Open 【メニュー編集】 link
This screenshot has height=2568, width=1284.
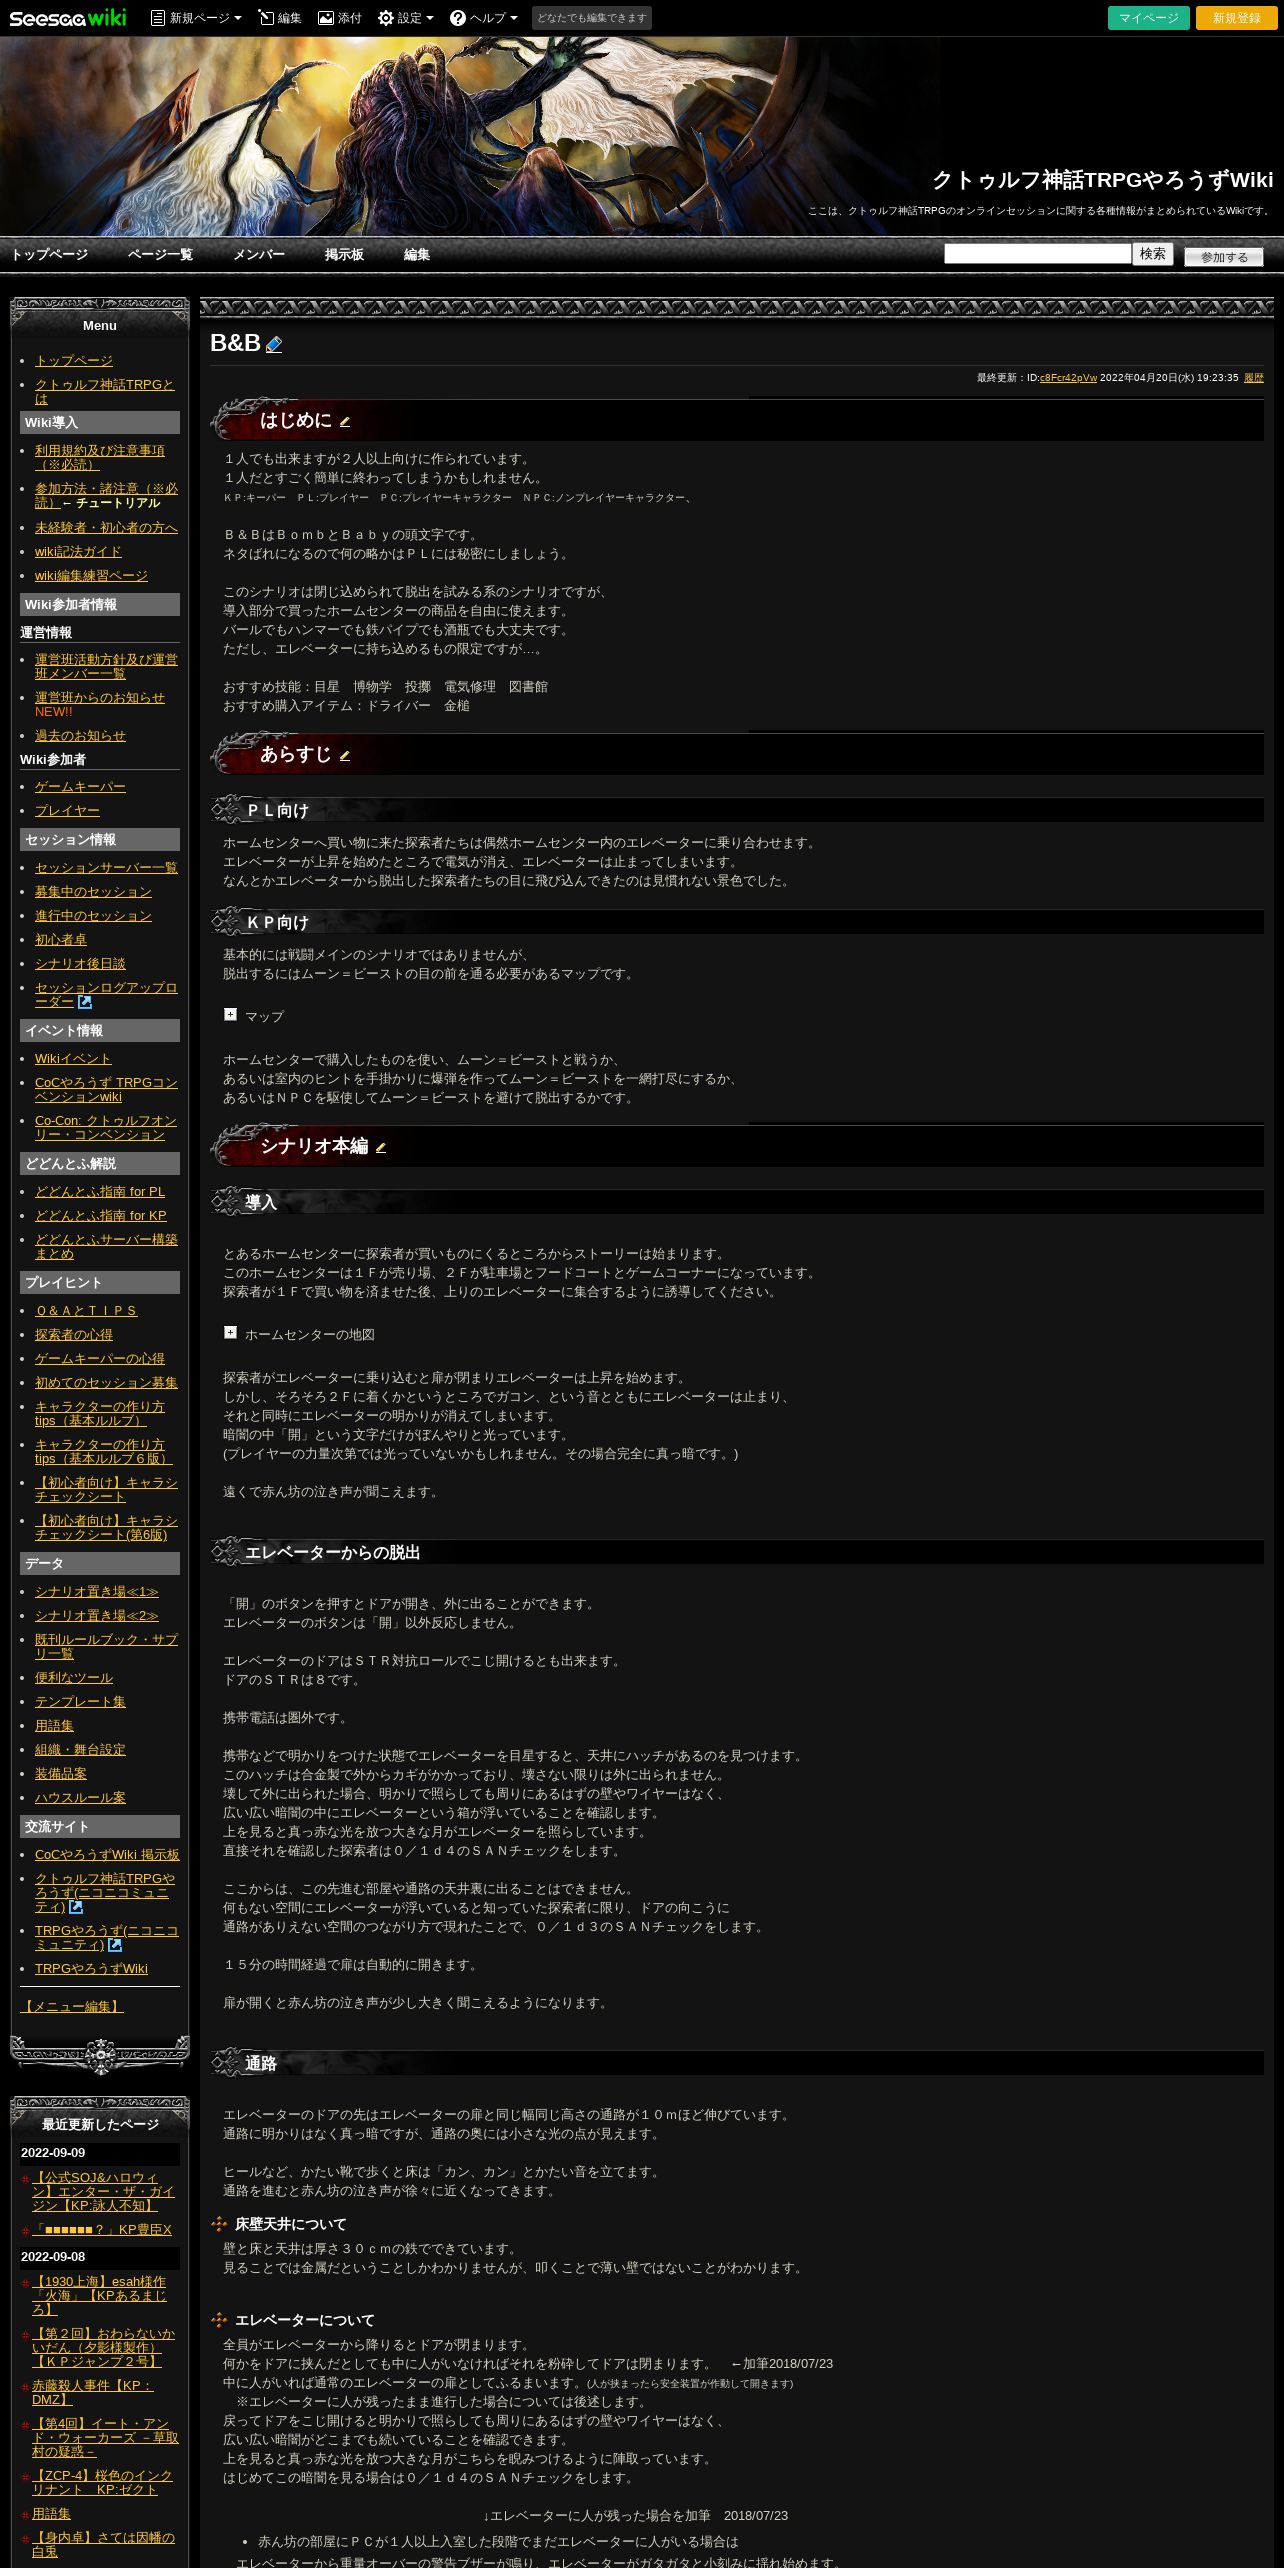click(72, 2006)
